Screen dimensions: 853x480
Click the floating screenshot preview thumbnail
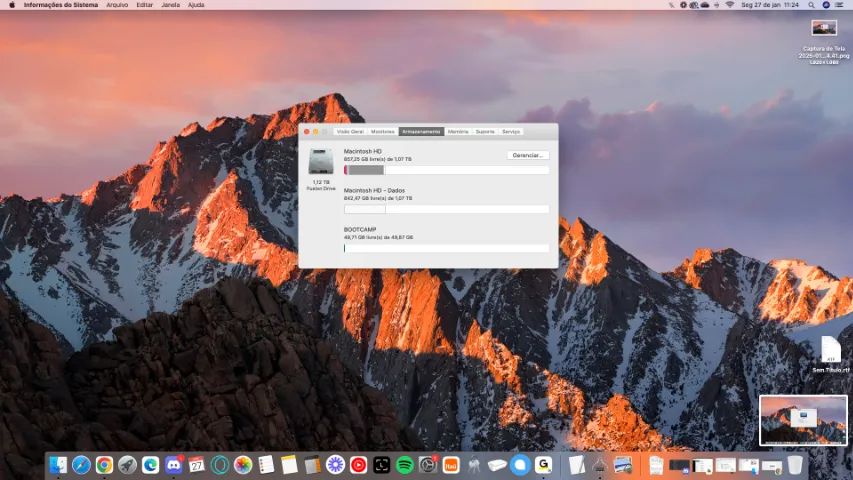tap(803, 420)
